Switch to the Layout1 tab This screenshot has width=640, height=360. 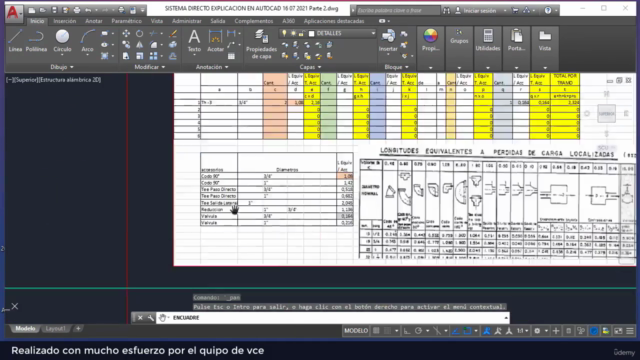(x=55, y=329)
